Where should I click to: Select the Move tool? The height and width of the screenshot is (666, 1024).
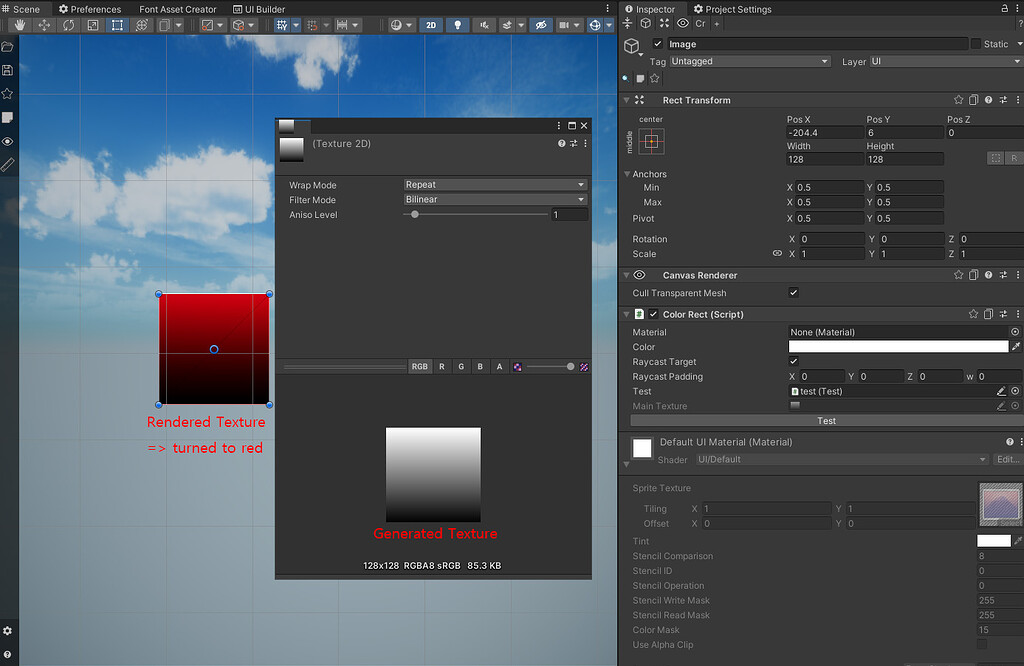coord(44,25)
